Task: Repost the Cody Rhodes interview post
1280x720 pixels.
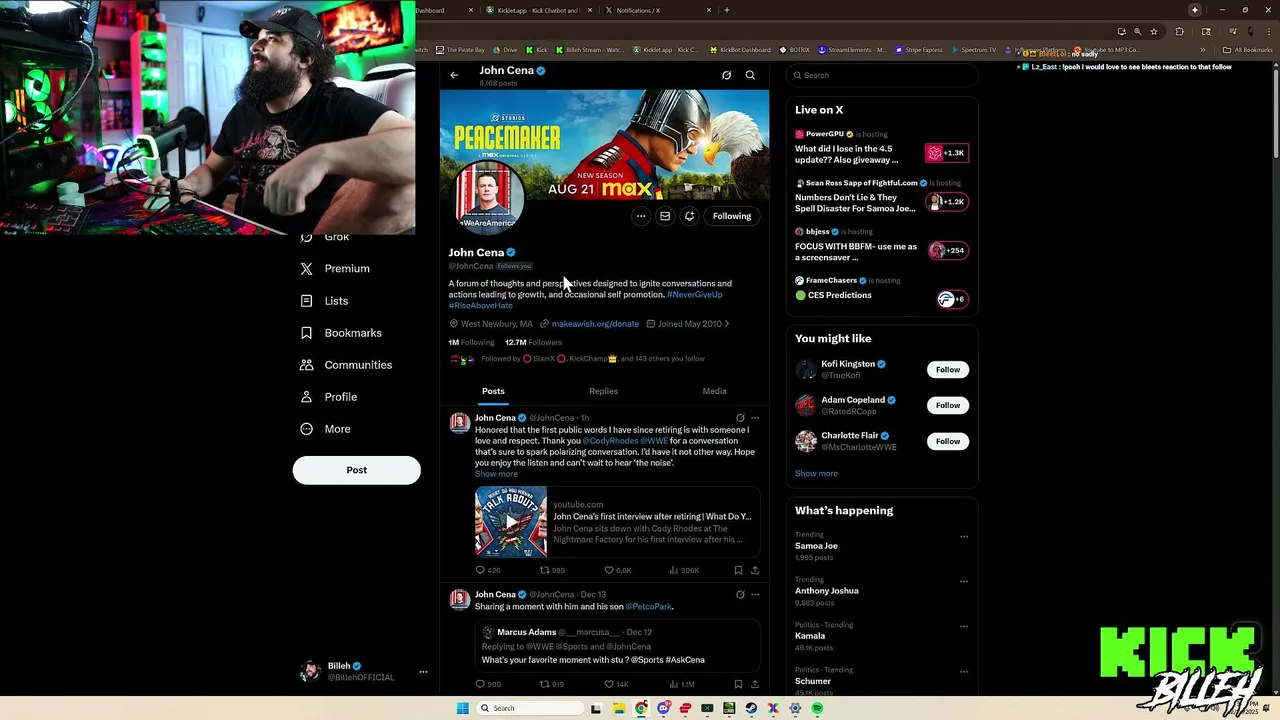Action: click(x=552, y=570)
